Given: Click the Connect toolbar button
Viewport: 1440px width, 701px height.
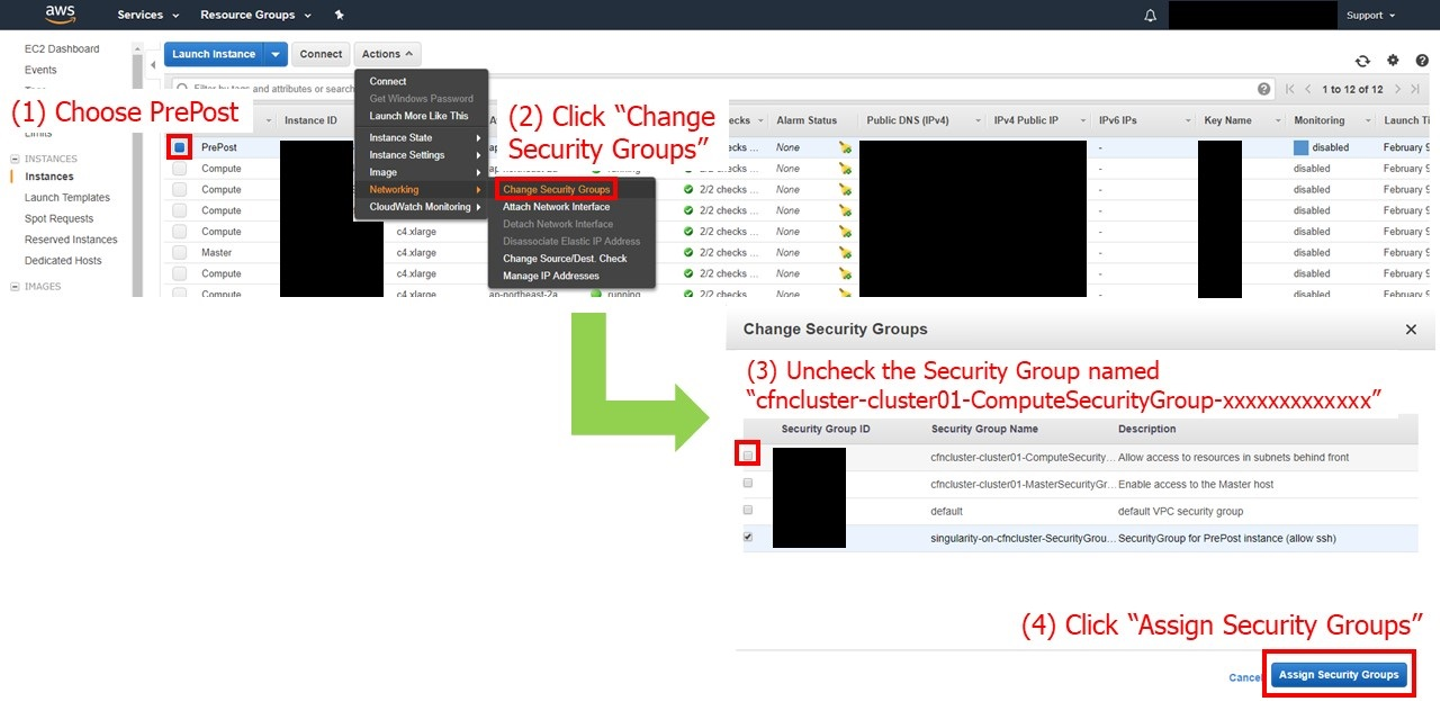Looking at the screenshot, I should click(321, 54).
